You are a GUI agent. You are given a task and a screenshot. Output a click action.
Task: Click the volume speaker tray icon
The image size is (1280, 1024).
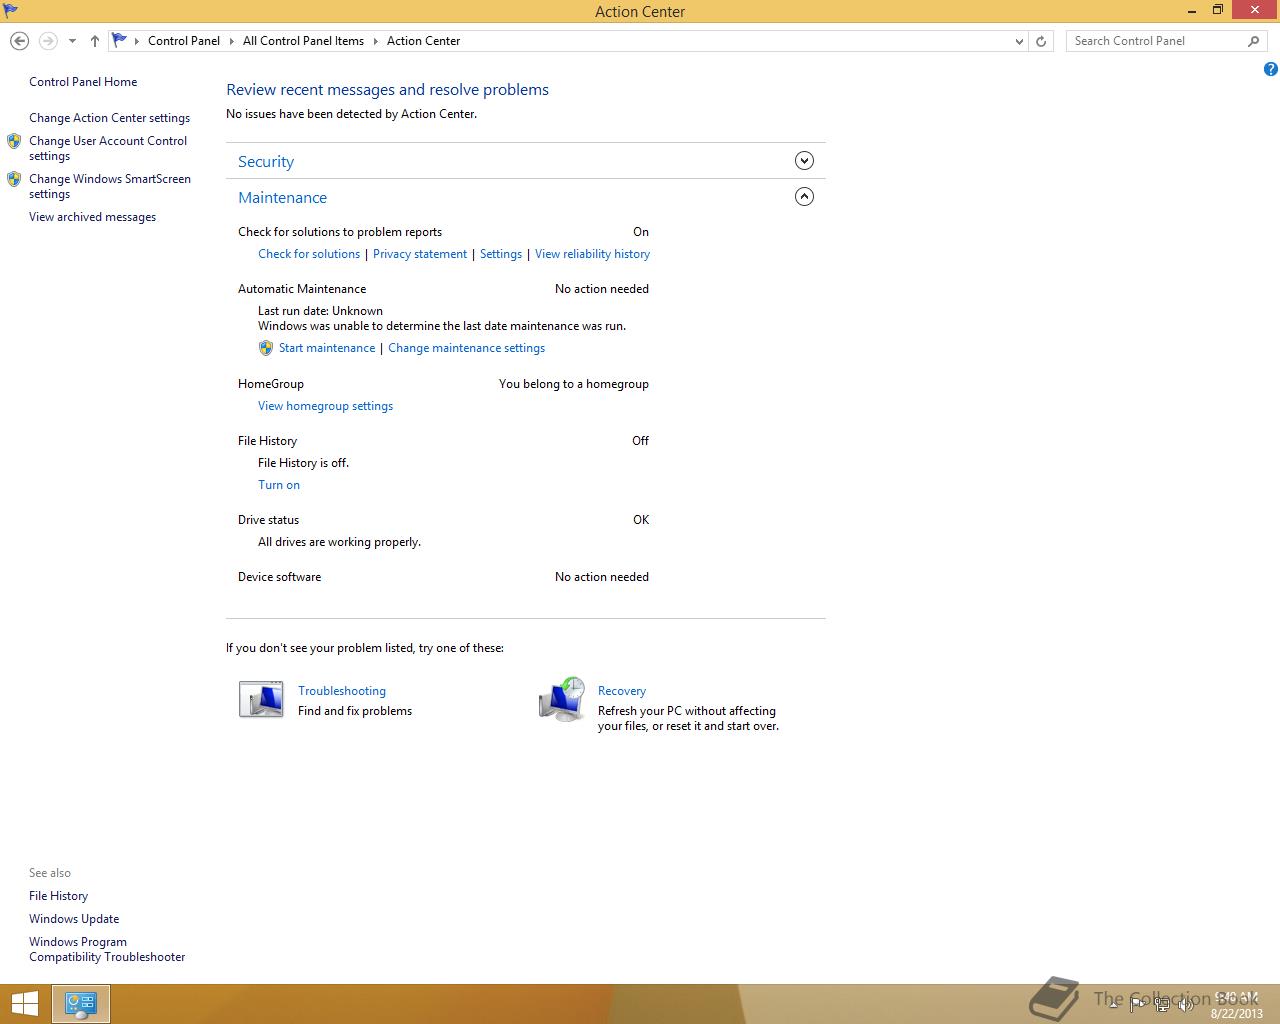click(1186, 1004)
